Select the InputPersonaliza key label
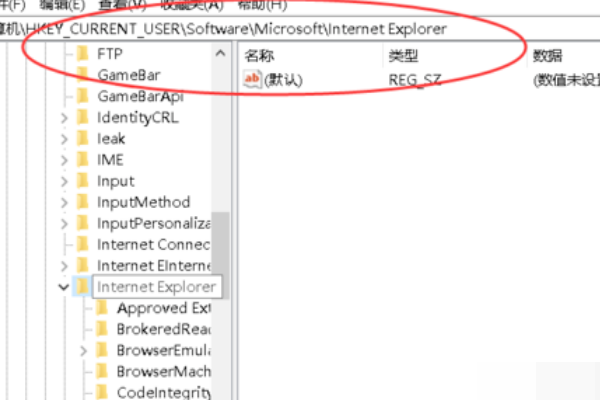This screenshot has width=600, height=400. click(x=154, y=224)
